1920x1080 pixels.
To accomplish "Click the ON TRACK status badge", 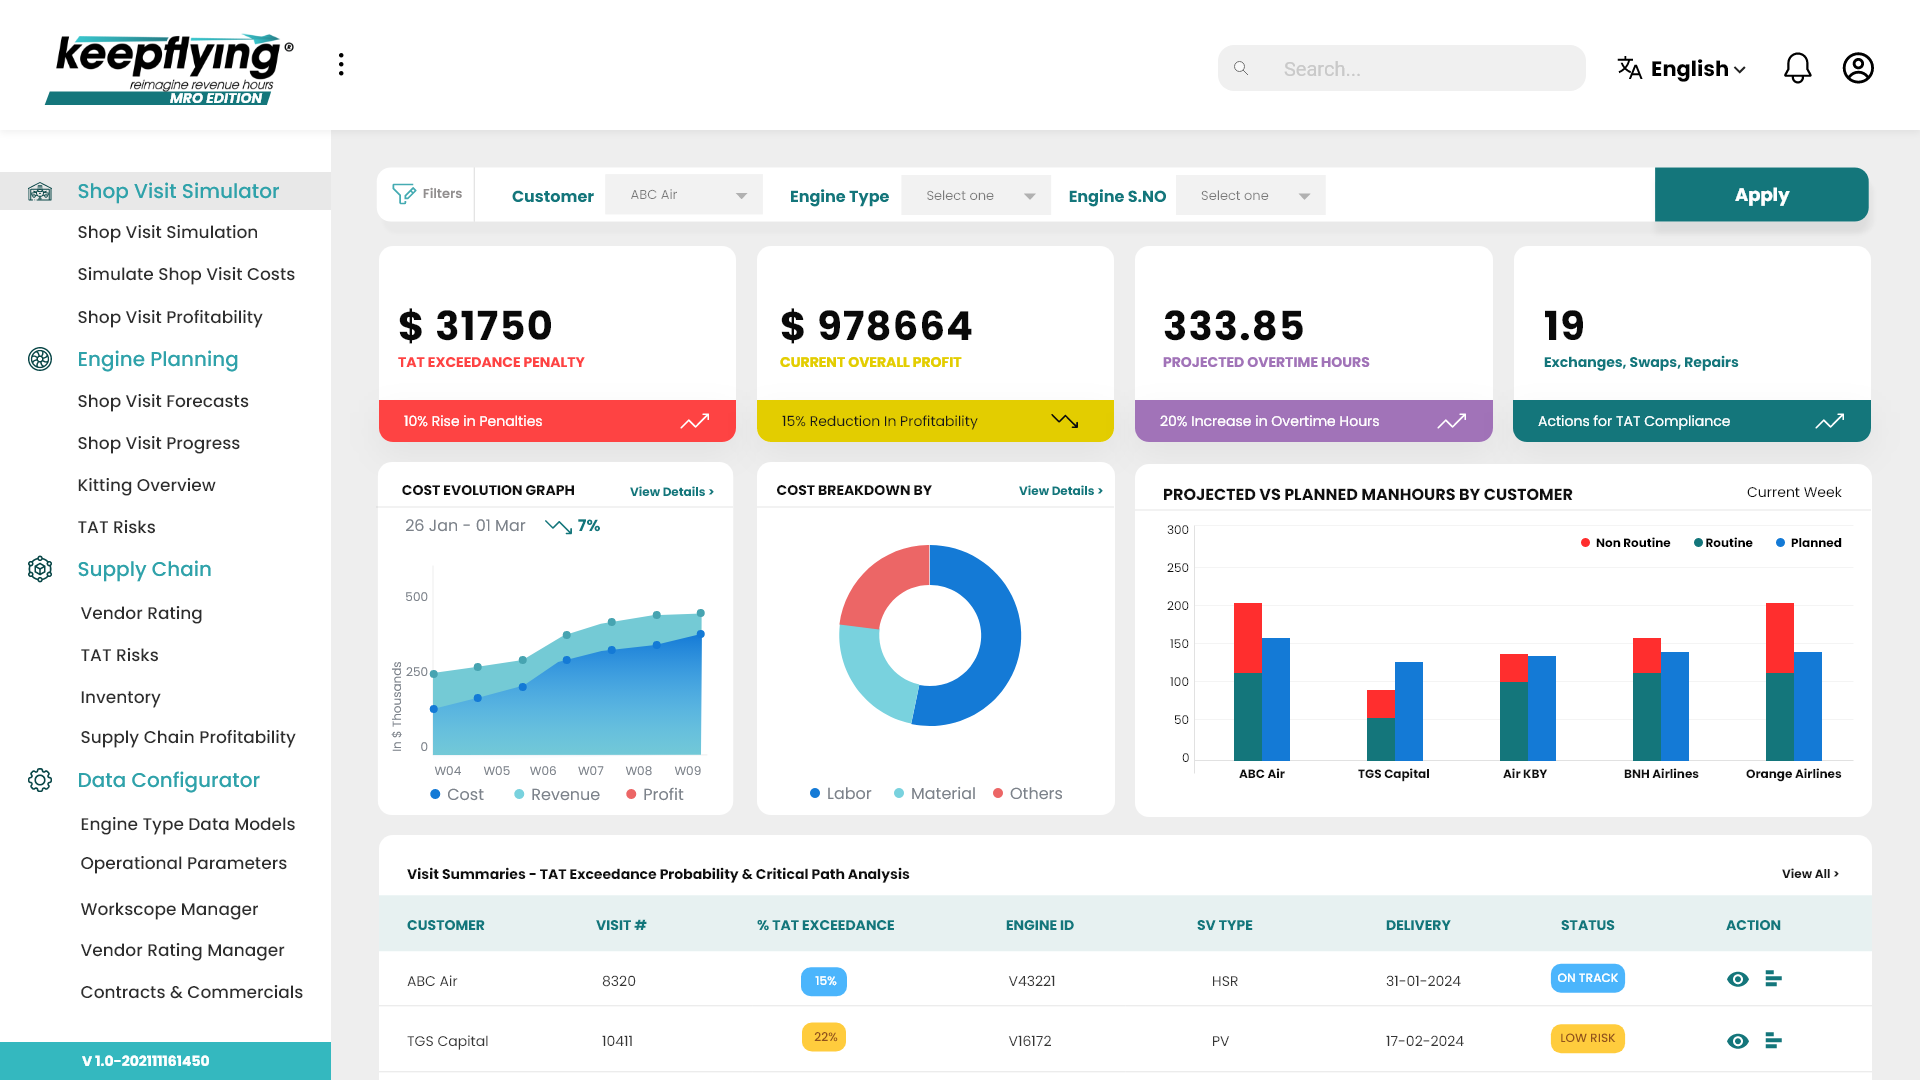I will pos(1587,978).
